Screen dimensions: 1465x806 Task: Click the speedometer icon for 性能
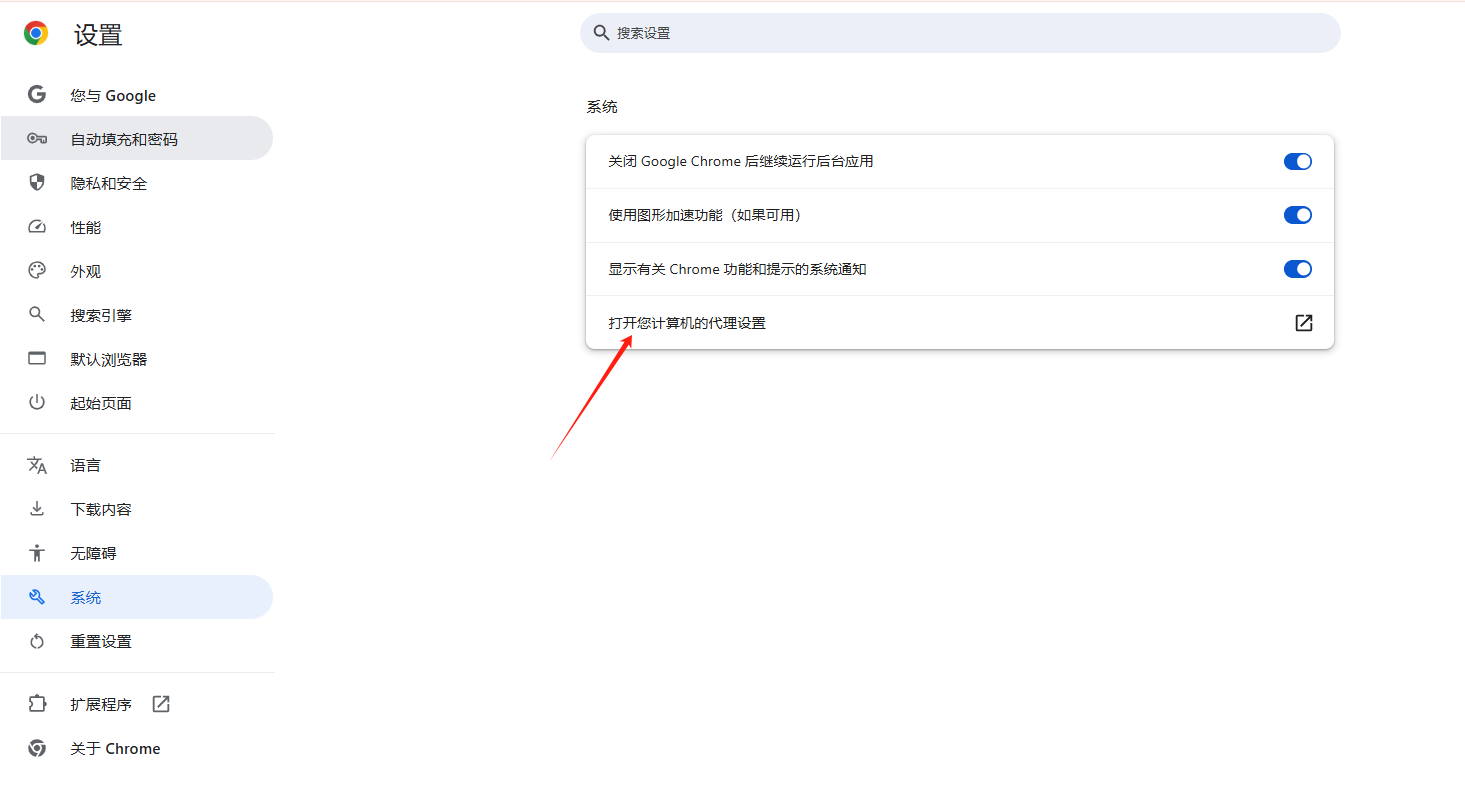click(37, 227)
